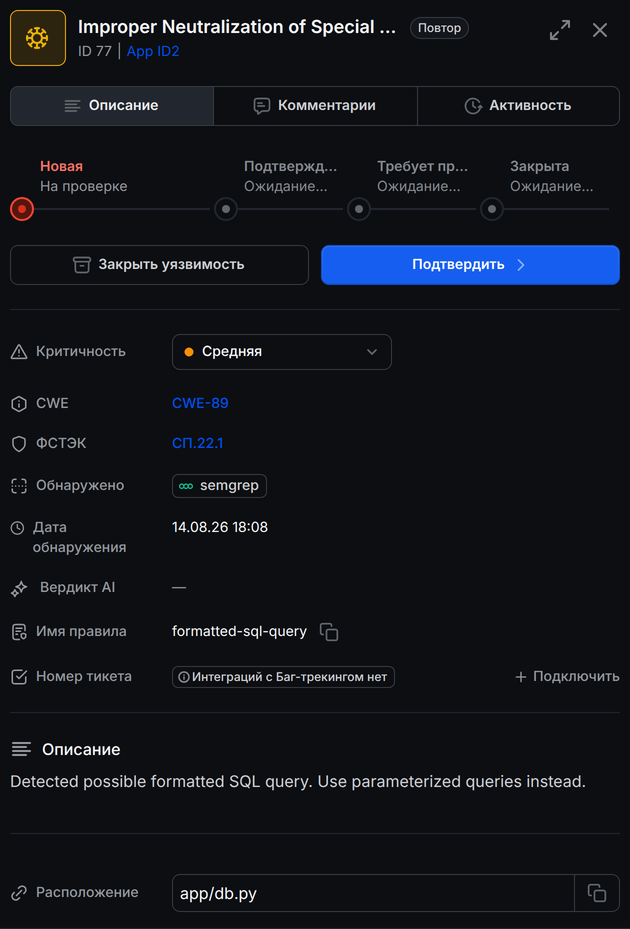Select the Требует пр... status step marker
This screenshot has width=630, height=929.
click(x=359, y=209)
